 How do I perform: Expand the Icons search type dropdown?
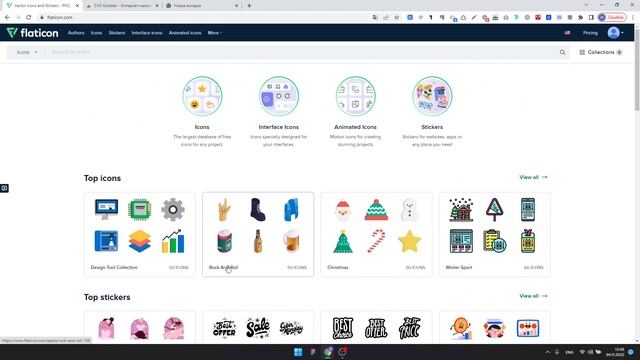pos(27,52)
